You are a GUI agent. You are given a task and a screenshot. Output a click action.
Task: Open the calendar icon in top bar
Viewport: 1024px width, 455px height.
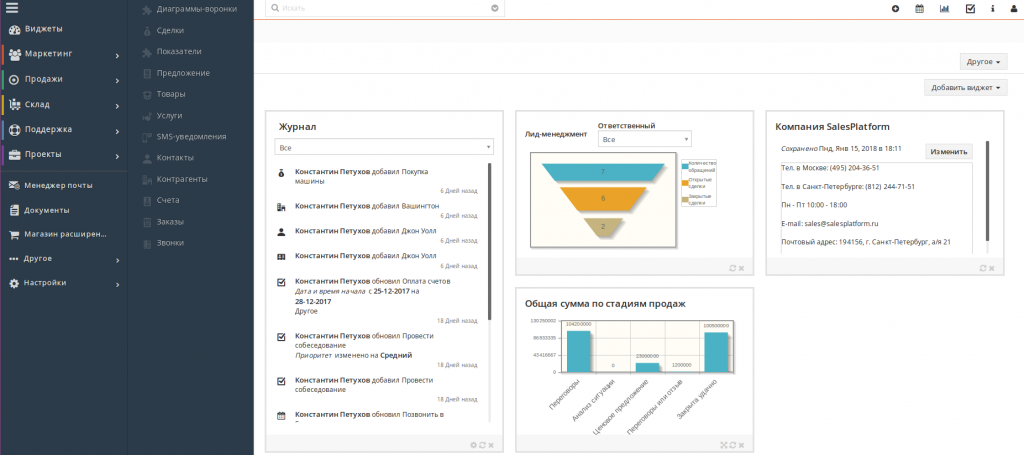pyautogui.click(x=920, y=9)
